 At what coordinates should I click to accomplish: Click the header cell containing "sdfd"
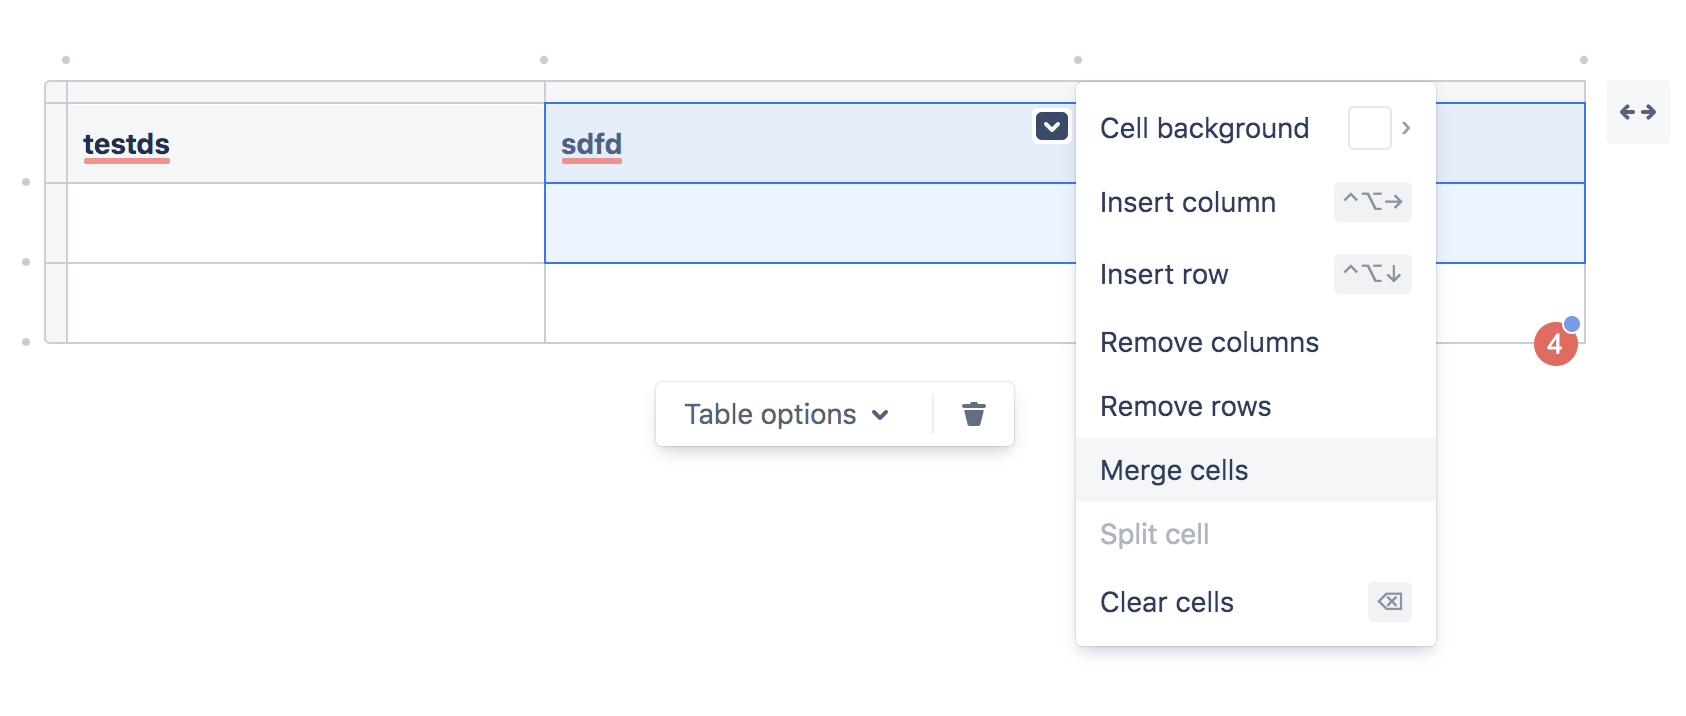[790, 144]
